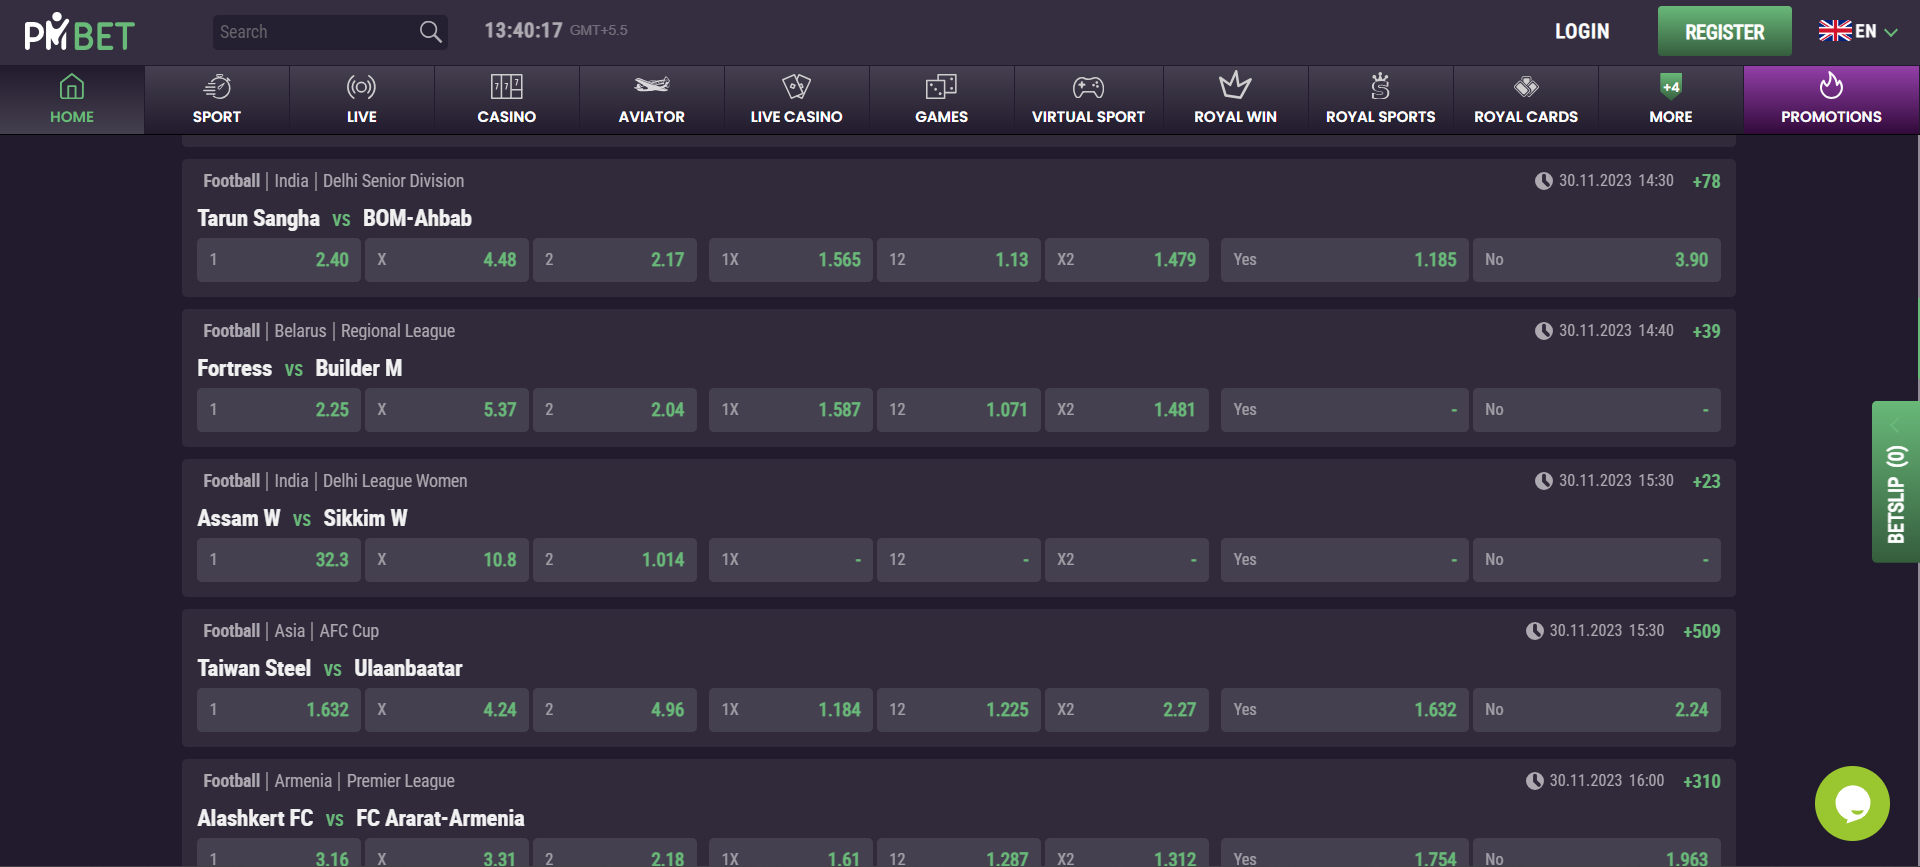Viewport: 1920px width, 867px height.
Task: Open Live Casino cards icon
Action: pyautogui.click(x=796, y=86)
